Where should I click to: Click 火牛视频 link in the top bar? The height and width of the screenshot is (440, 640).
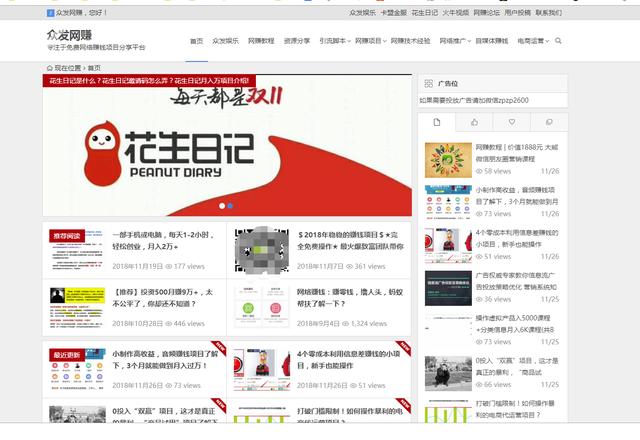pos(456,13)
